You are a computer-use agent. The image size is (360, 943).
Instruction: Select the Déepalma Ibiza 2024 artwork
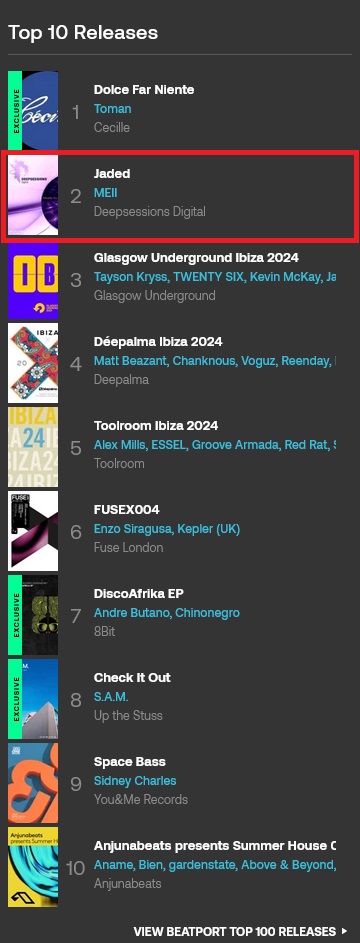(33, 362)
